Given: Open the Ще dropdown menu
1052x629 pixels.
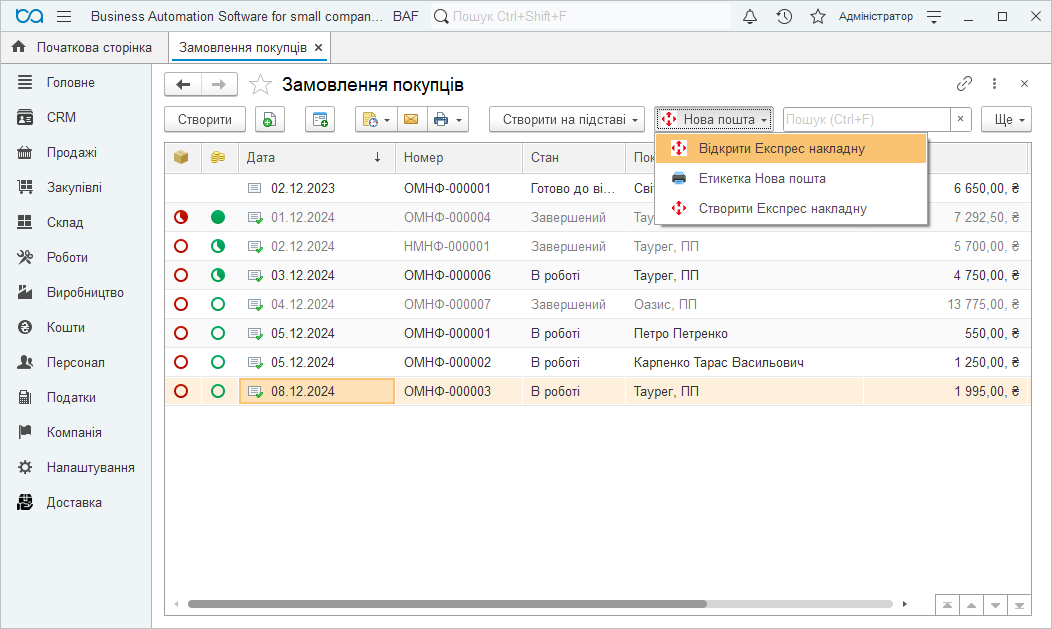Looking at the screenshot, I should point(1005,120).
